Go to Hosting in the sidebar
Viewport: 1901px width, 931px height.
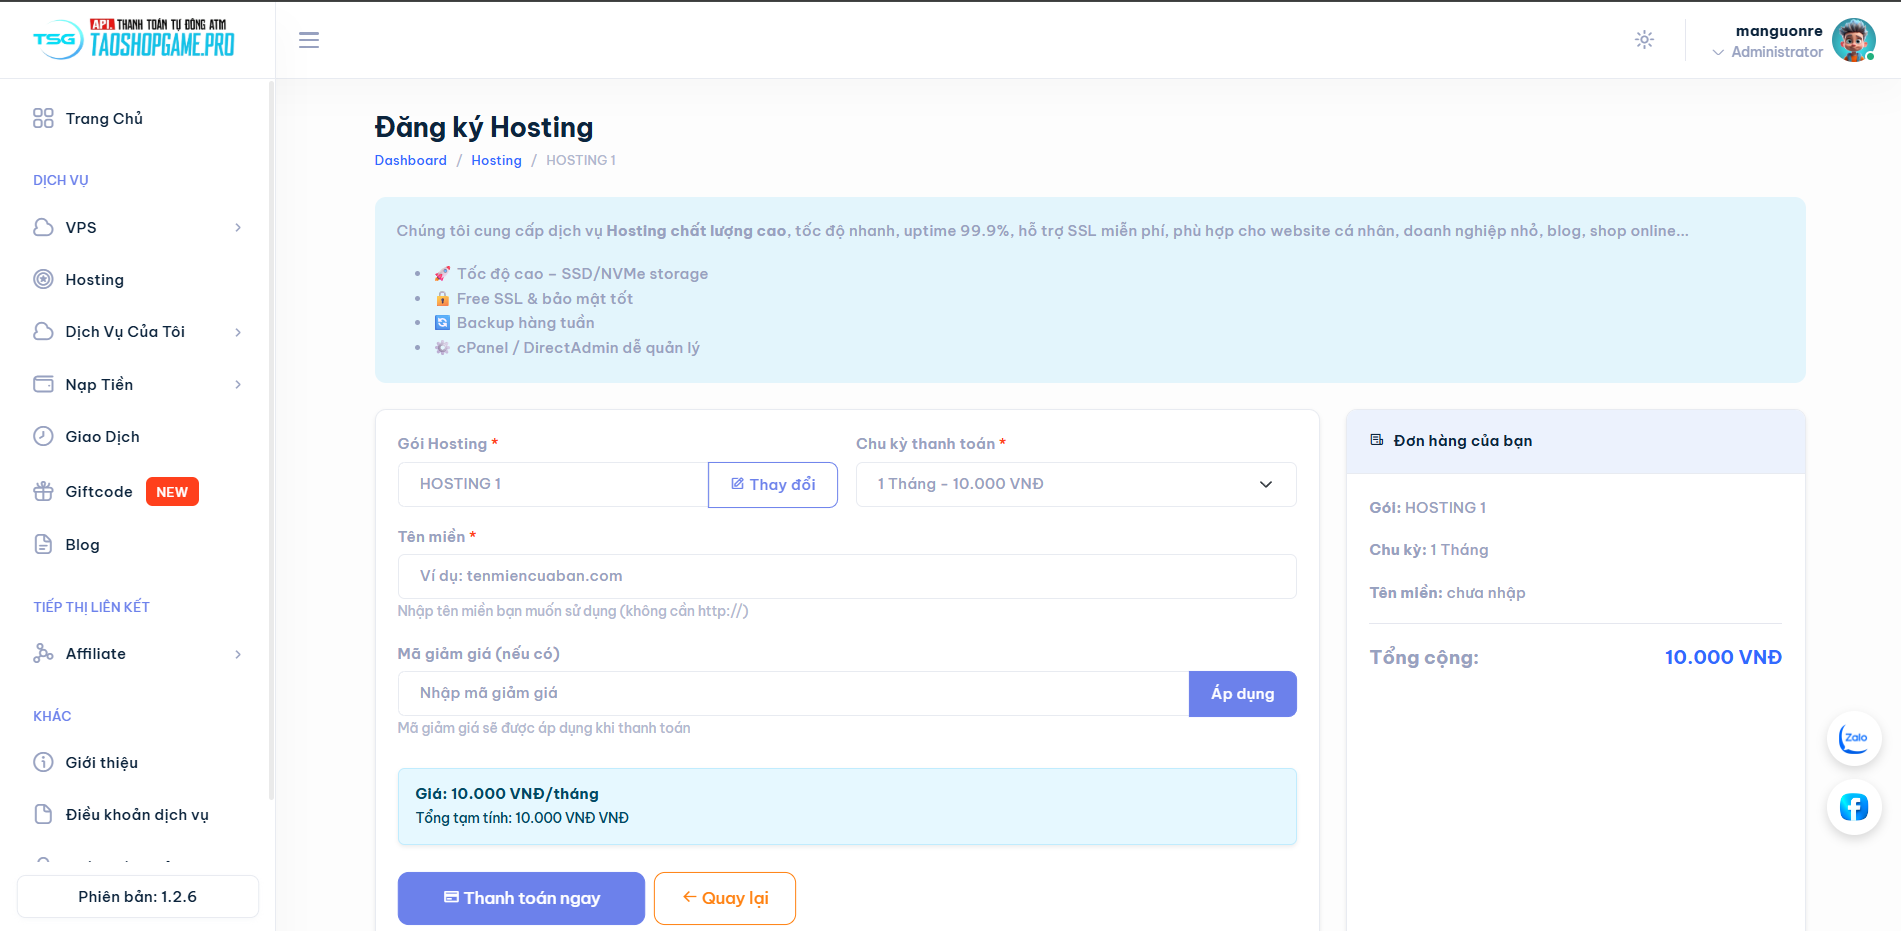[x=95, y=280]
